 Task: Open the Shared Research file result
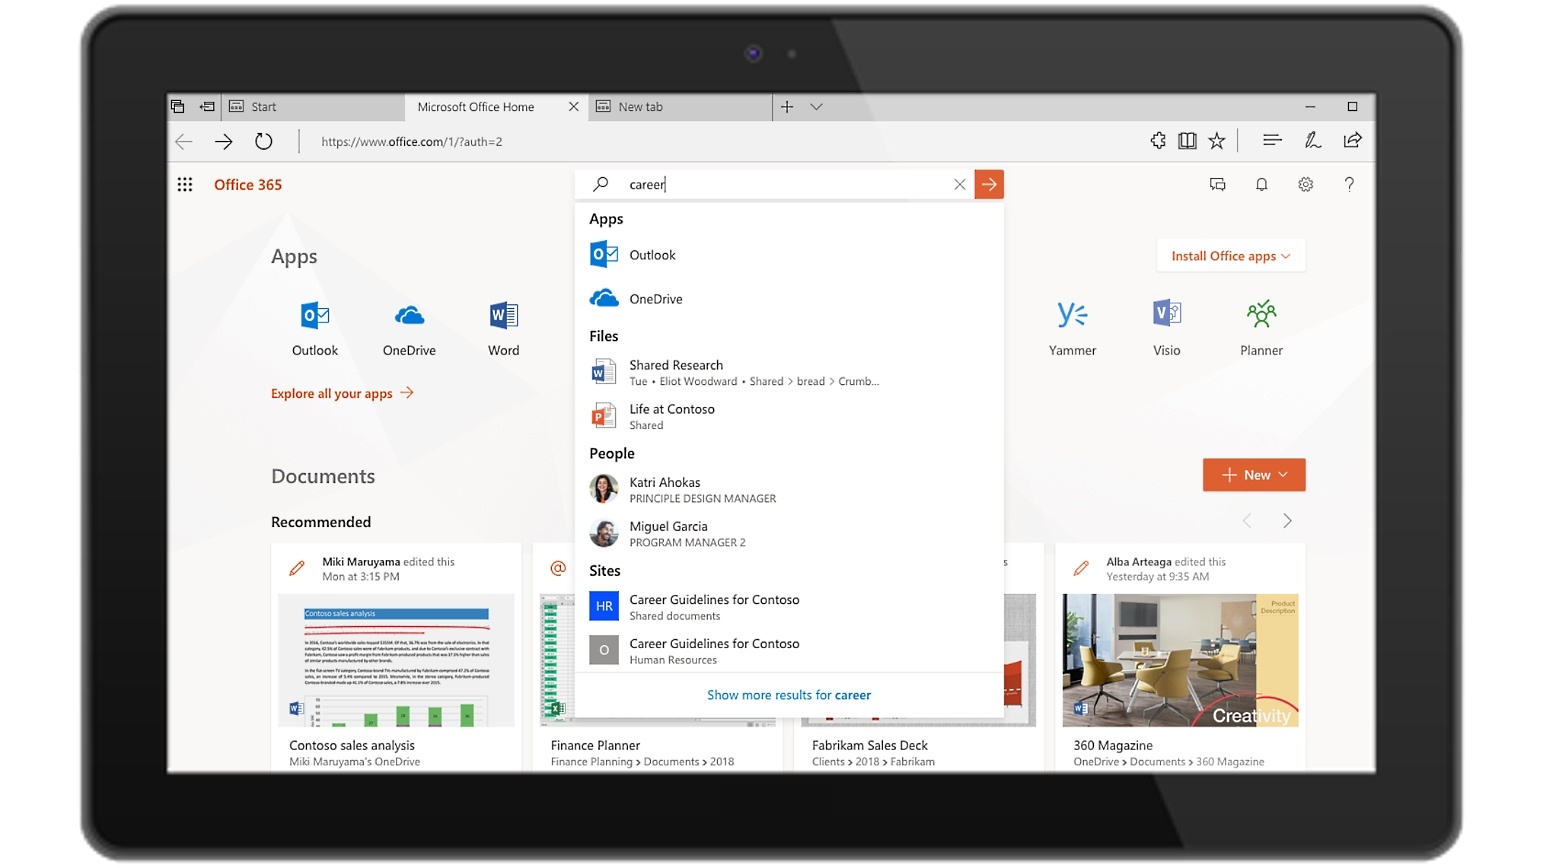(789, 372)
